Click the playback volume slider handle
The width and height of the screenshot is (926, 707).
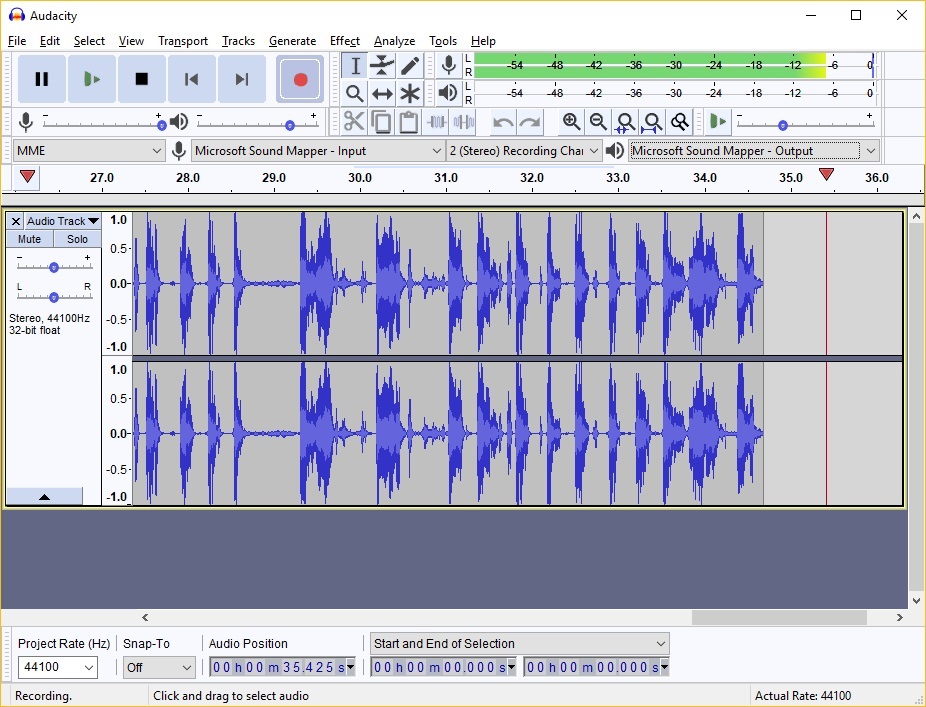tap(290, 125)
